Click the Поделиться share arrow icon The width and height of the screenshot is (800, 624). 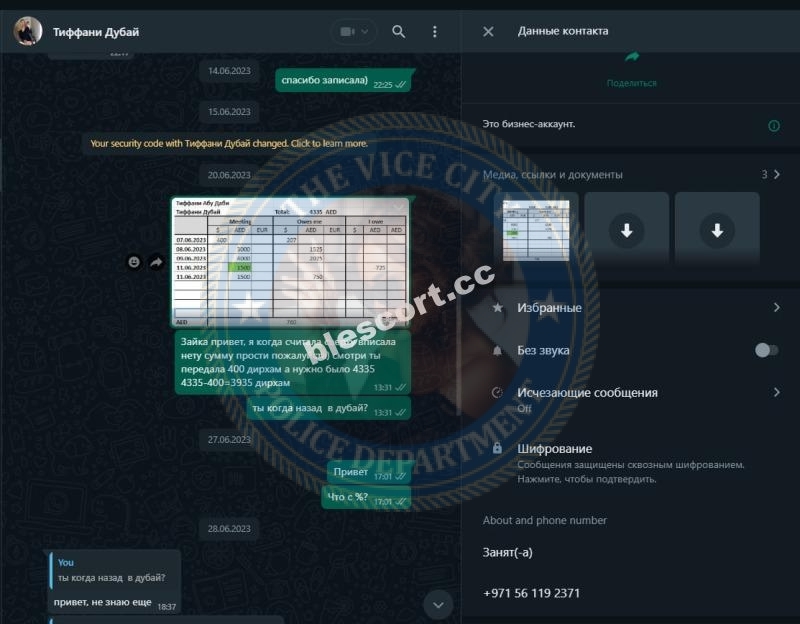[632, 57]
